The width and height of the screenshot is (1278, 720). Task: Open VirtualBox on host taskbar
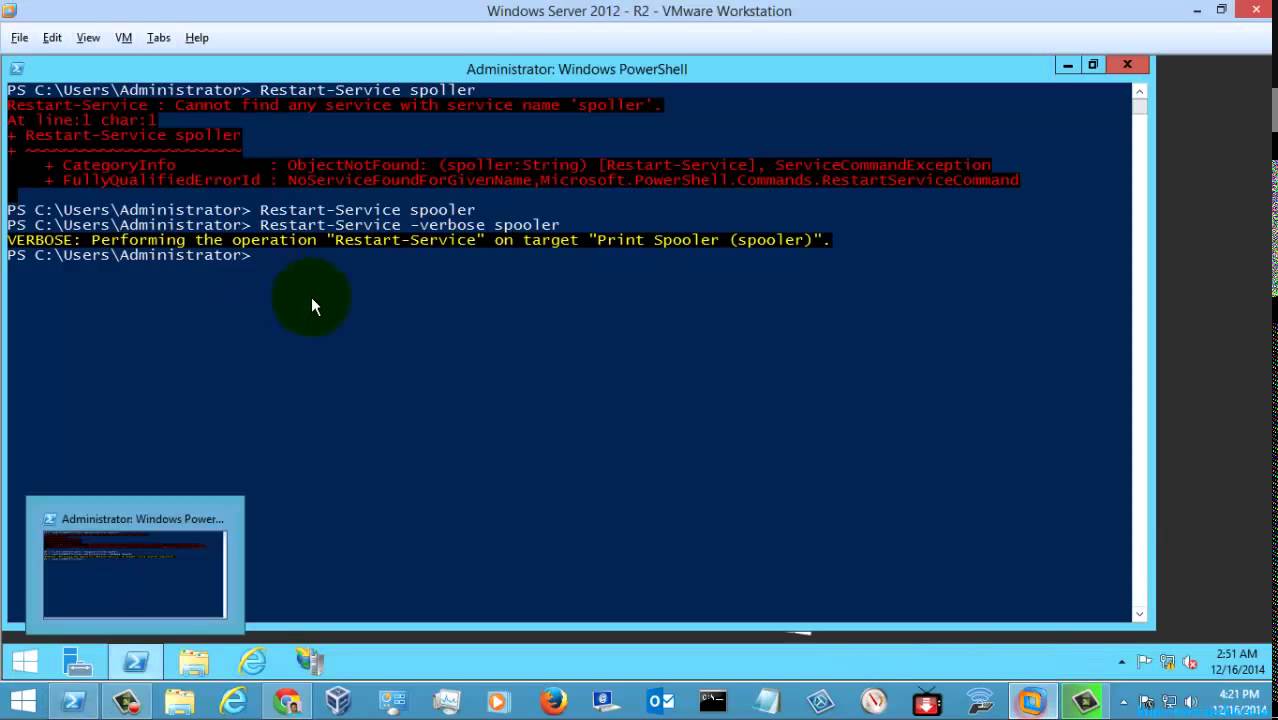point(339,702)
